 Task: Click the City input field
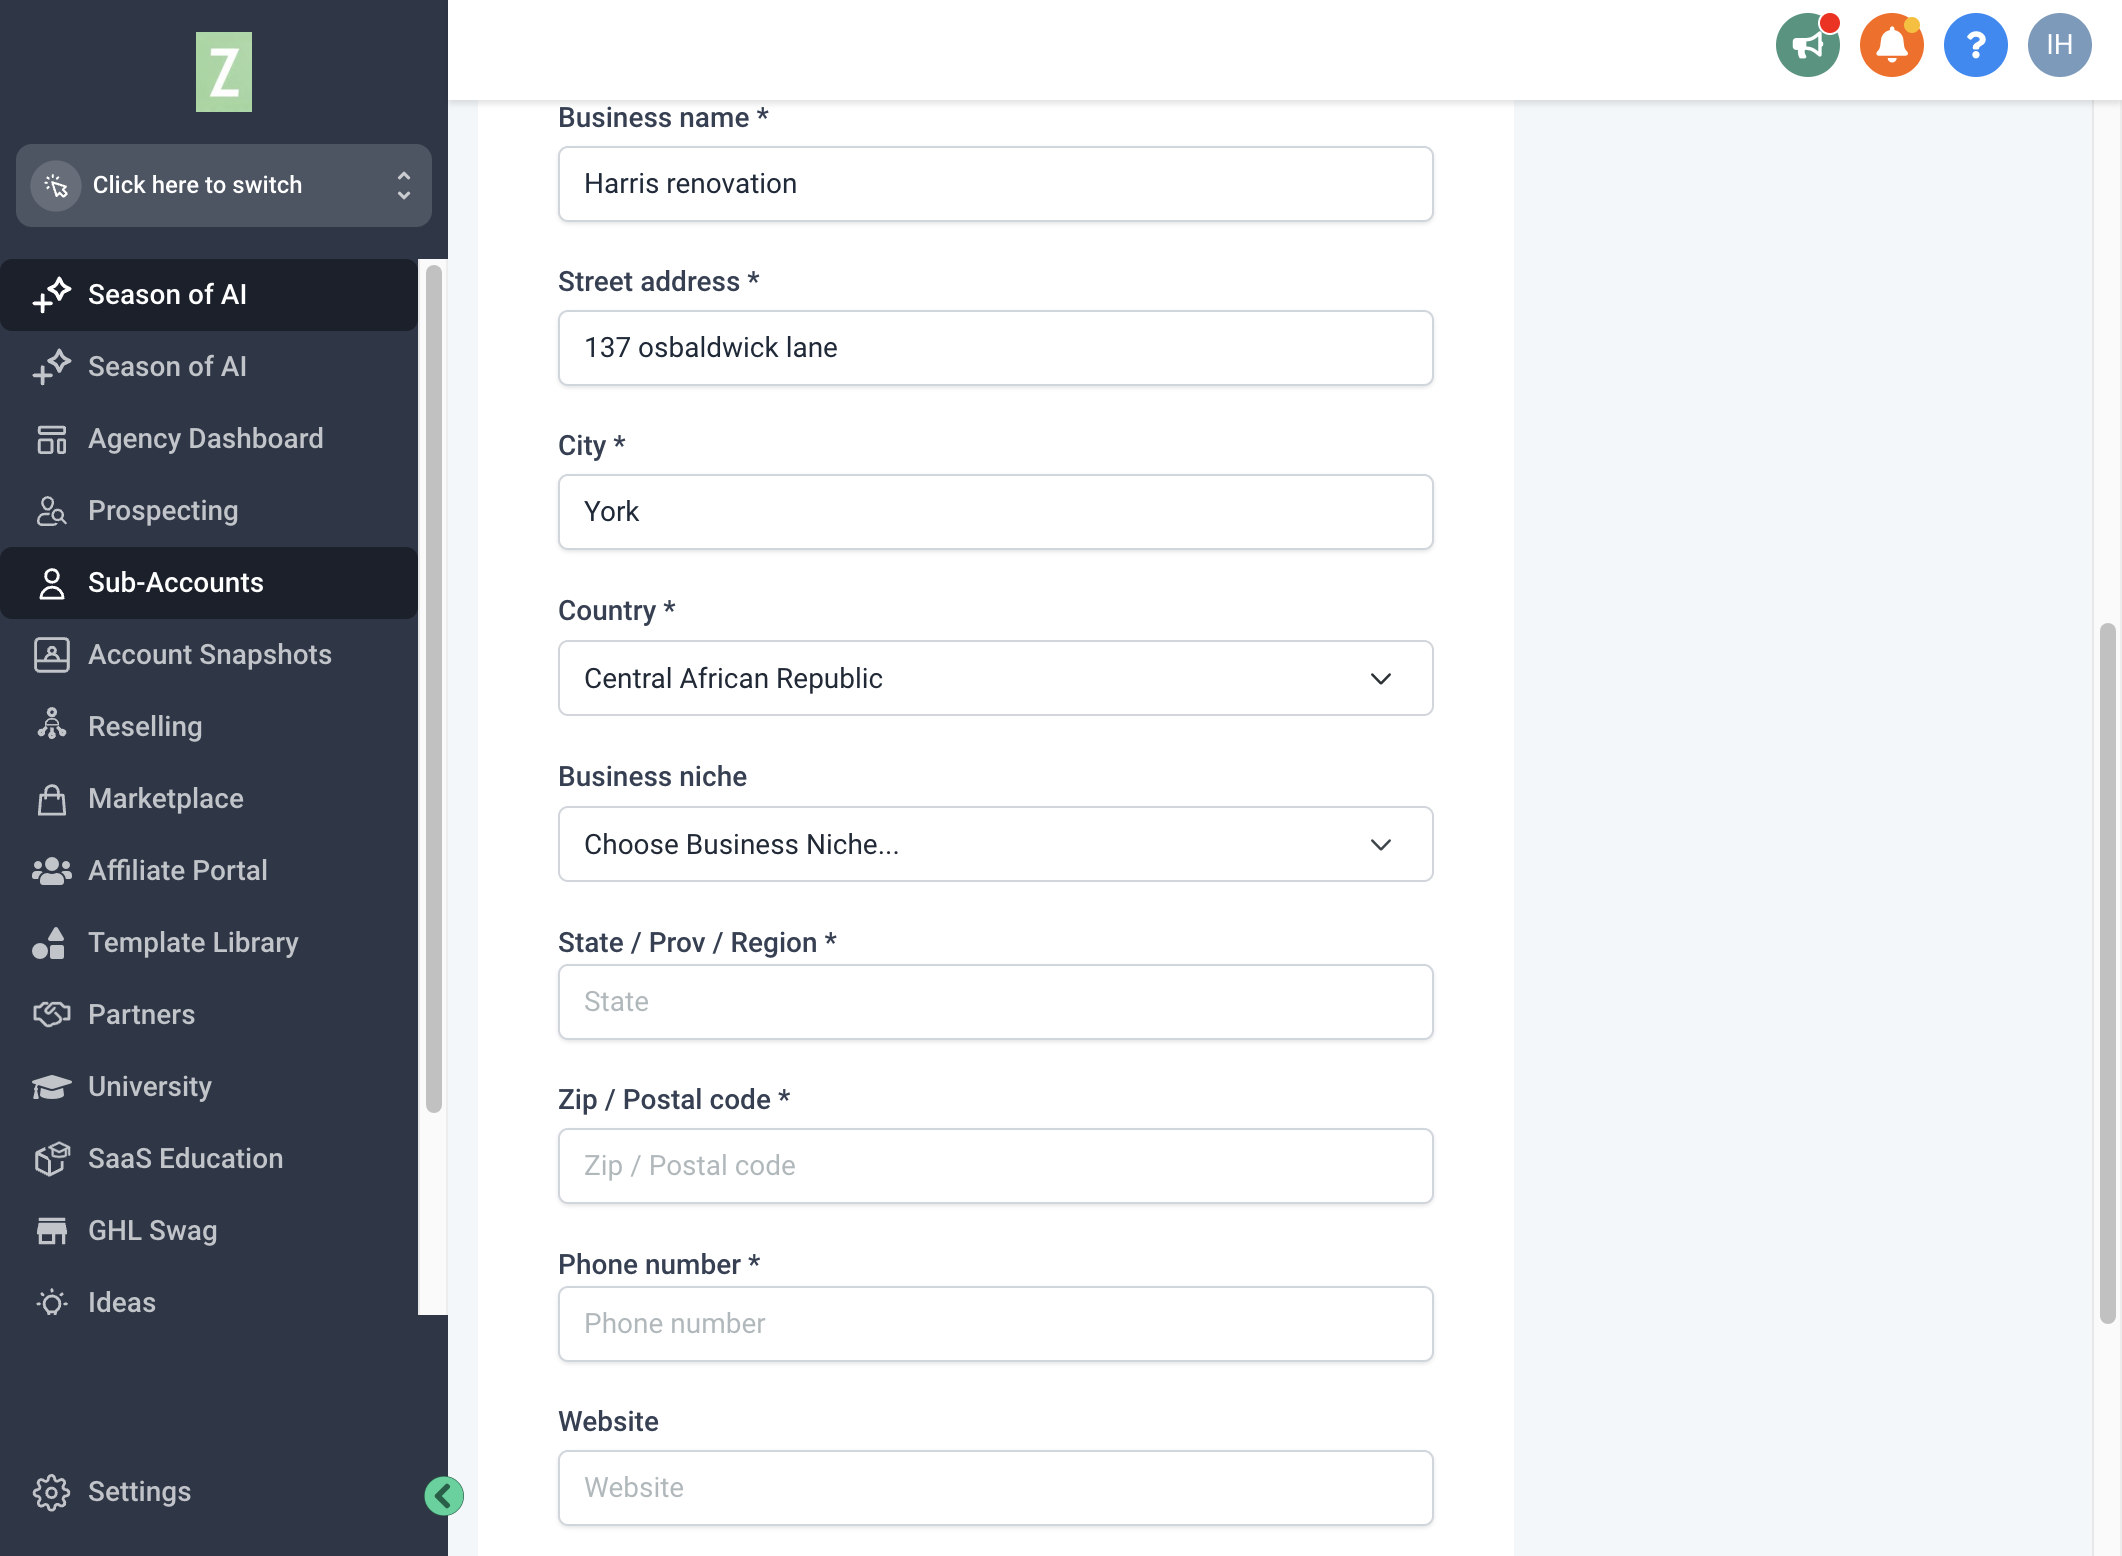[x=996, y=512]
